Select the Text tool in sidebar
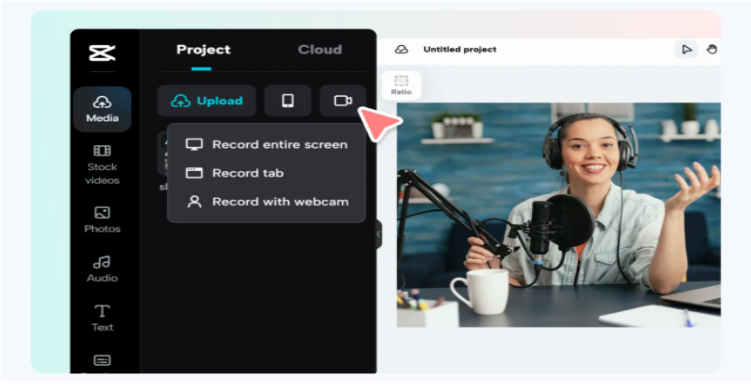The height and width of the screenshot is (384, 751). (102, 318)
